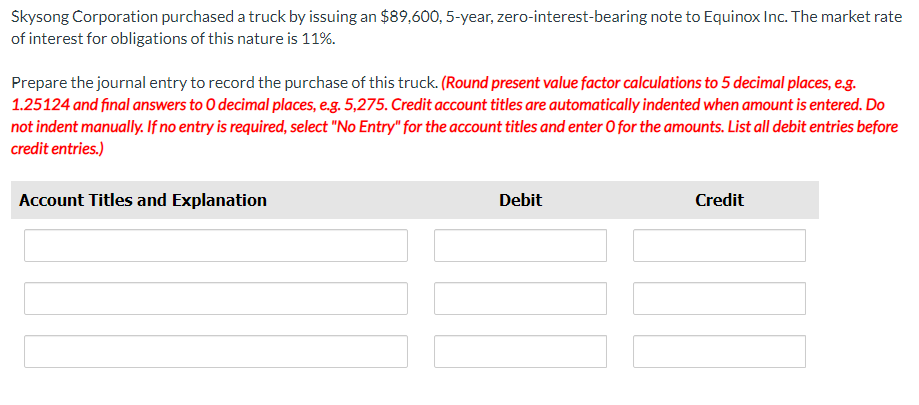919x405 pixels.
Task: Click the 1.25124 rounding example in red text
Action: click(x=40, y=105)
